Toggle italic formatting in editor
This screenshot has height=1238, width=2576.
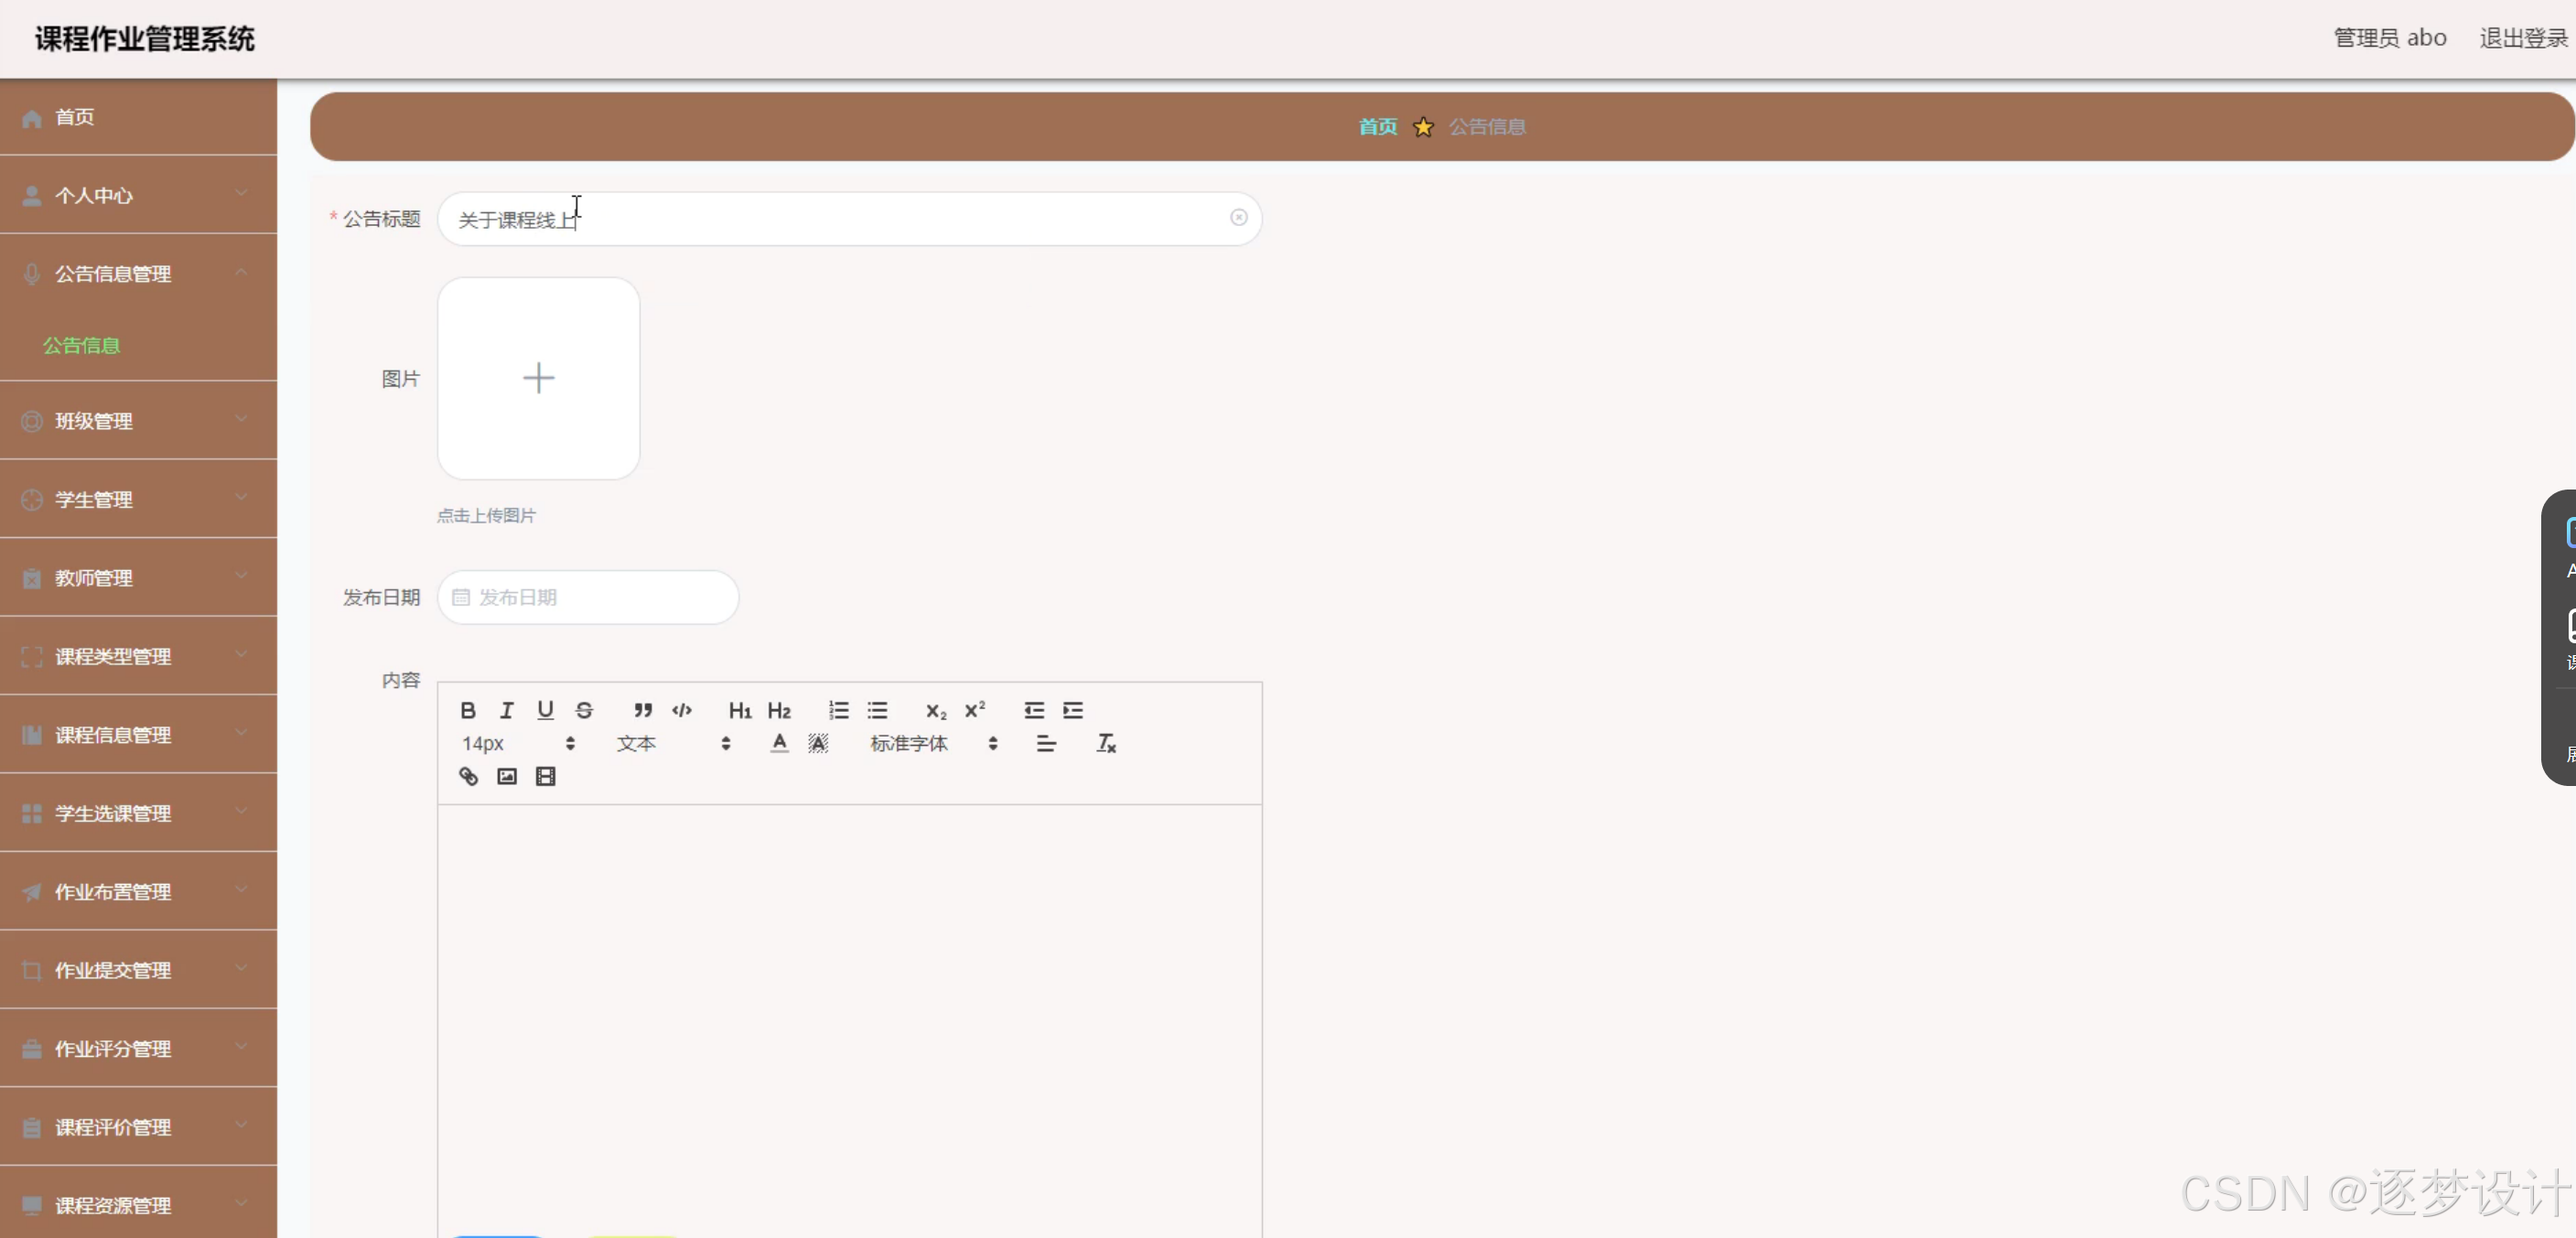pyautogui.click(x=506, y=710)
